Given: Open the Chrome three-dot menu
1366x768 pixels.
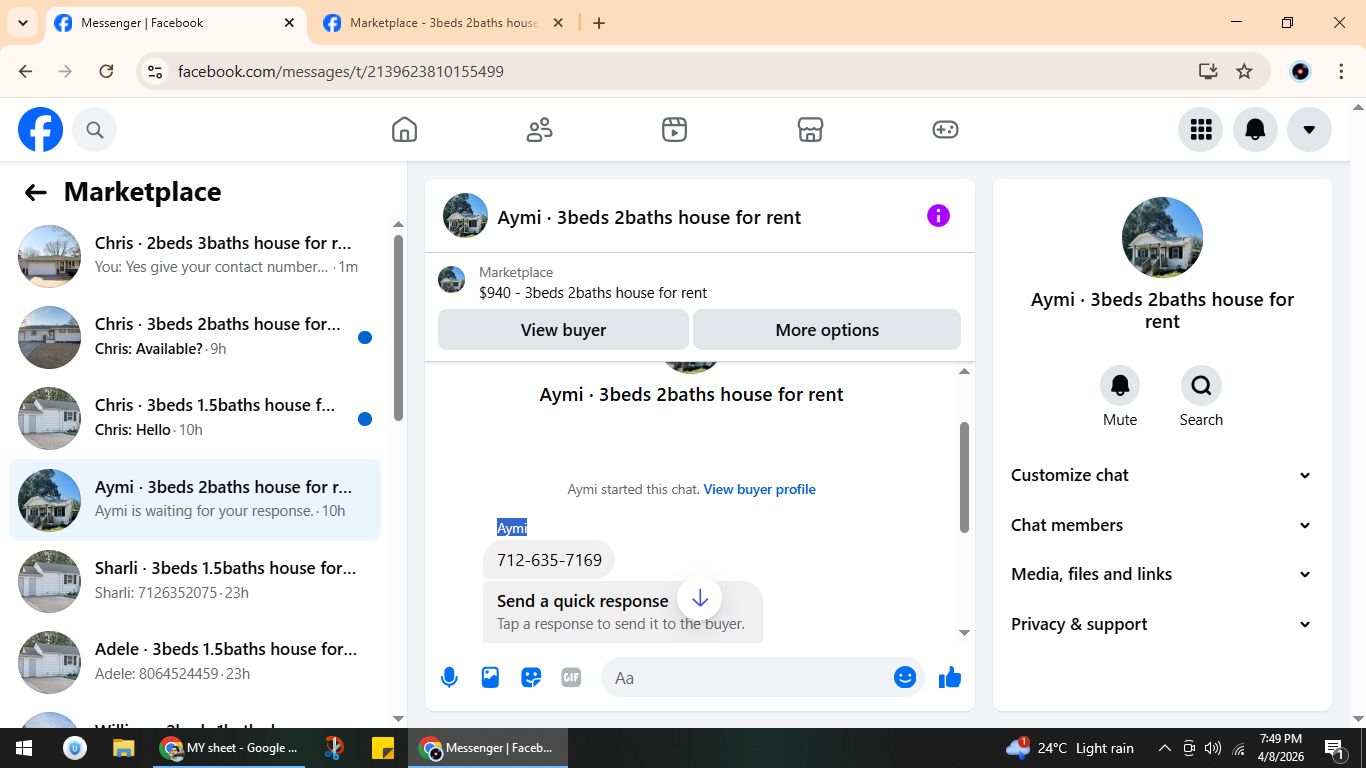Looking at the screenshot, I should pyautogui.click(x=1341, y=71).
